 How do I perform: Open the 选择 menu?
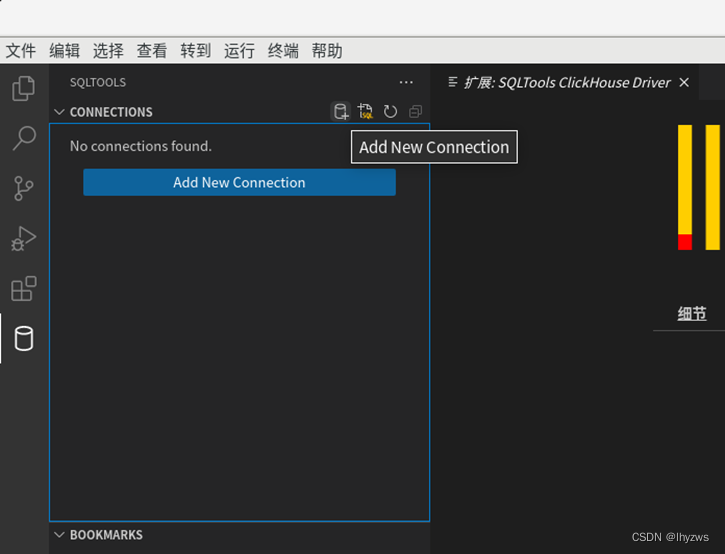tap(108, 50)
